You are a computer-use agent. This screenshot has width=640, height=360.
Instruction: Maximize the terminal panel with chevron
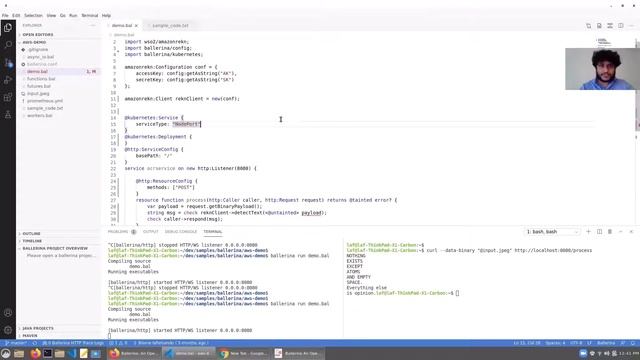click(620, 231)
